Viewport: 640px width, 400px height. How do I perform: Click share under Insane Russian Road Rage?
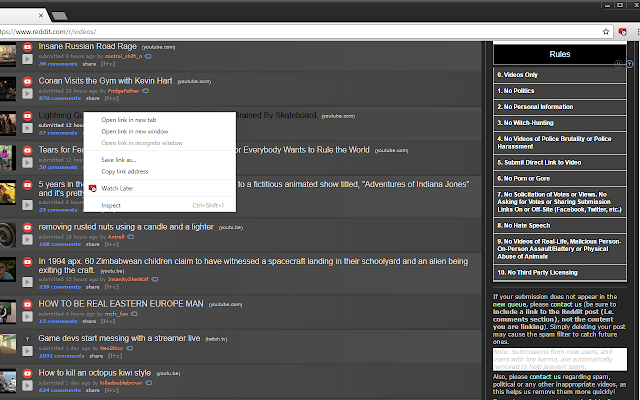click(x=89, y=64)
